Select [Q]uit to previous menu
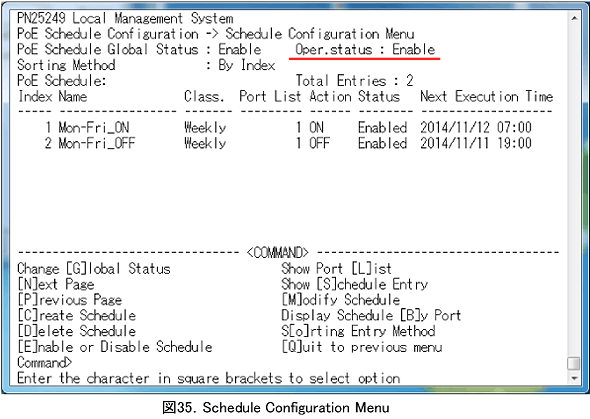Viewport: 590px width, 419px height. (x=362, y=347)
